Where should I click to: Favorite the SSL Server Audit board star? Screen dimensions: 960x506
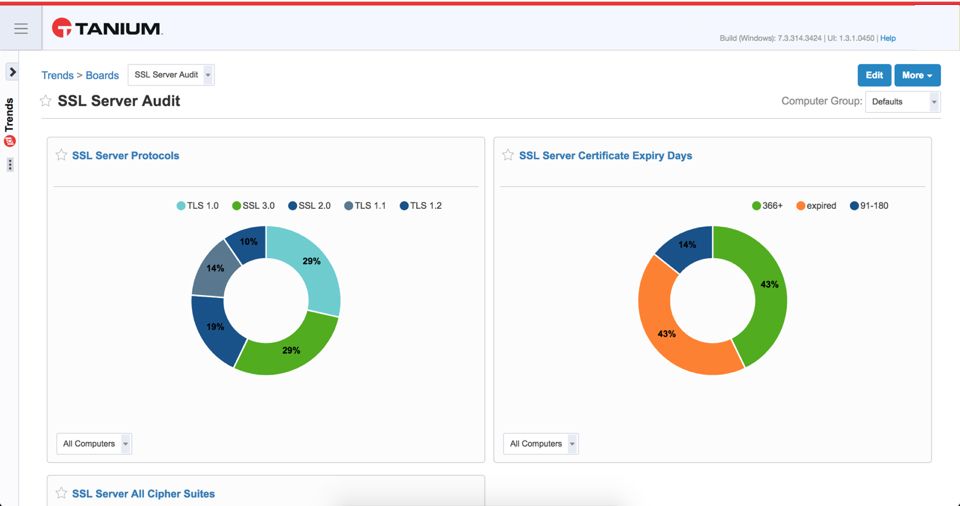46,100
